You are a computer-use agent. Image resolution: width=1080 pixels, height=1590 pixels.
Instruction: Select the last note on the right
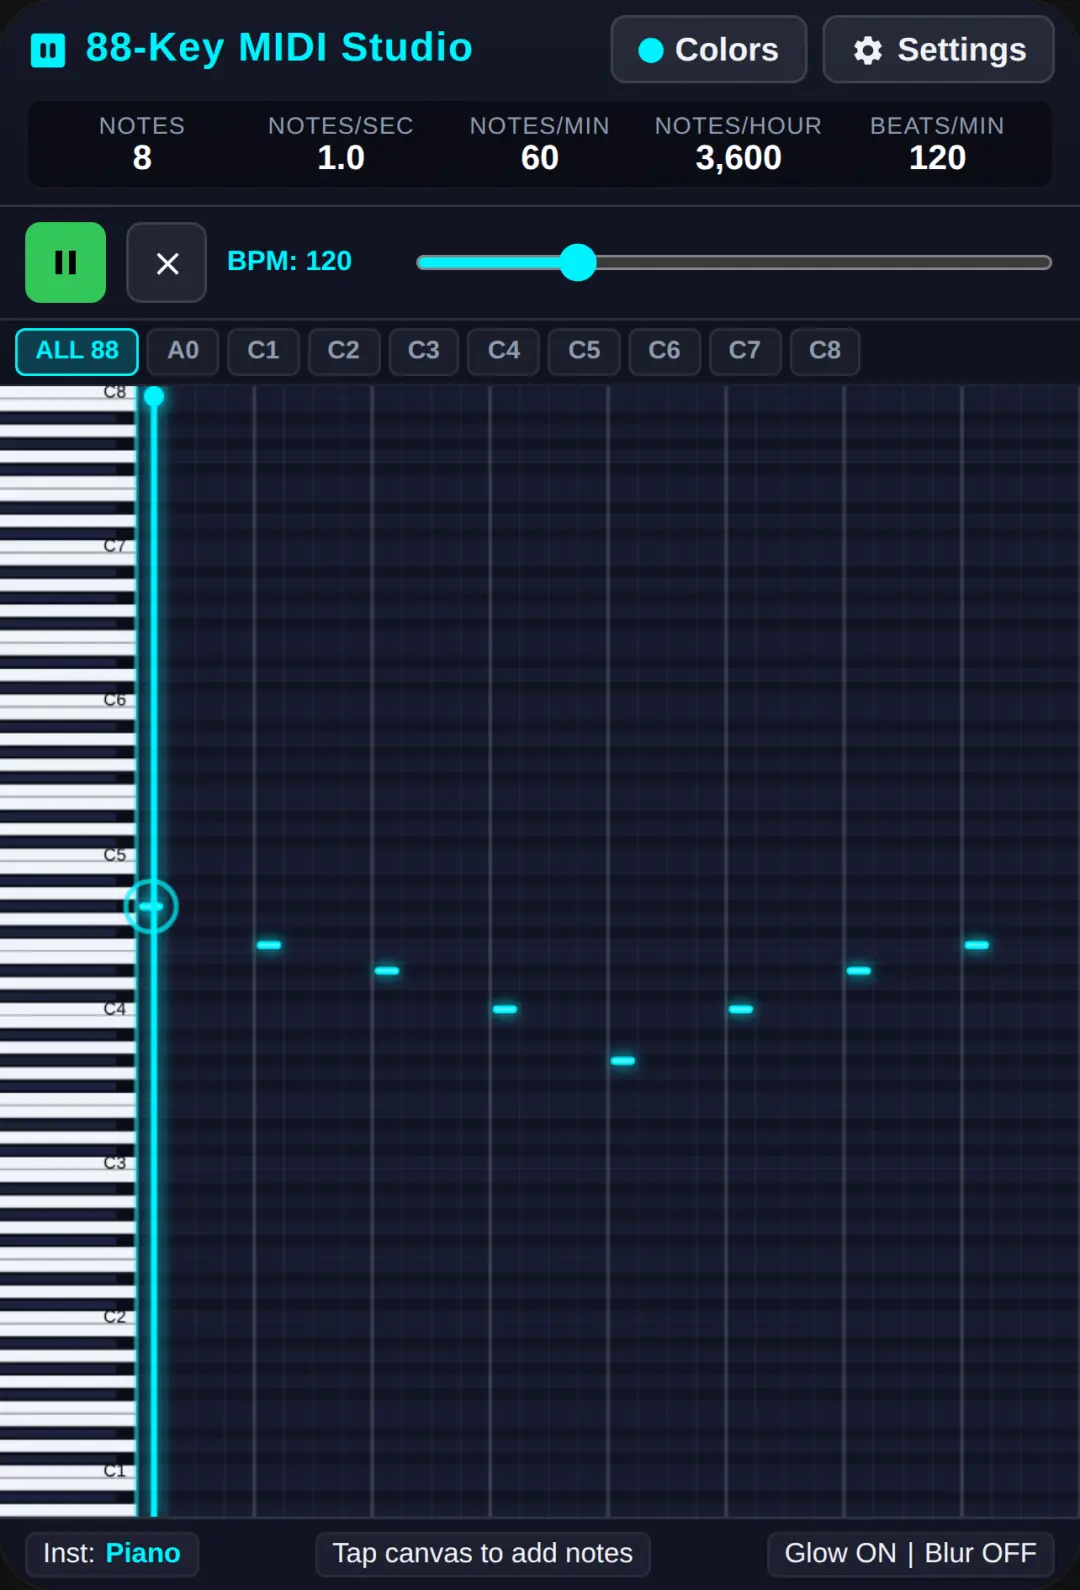point(977,945)
